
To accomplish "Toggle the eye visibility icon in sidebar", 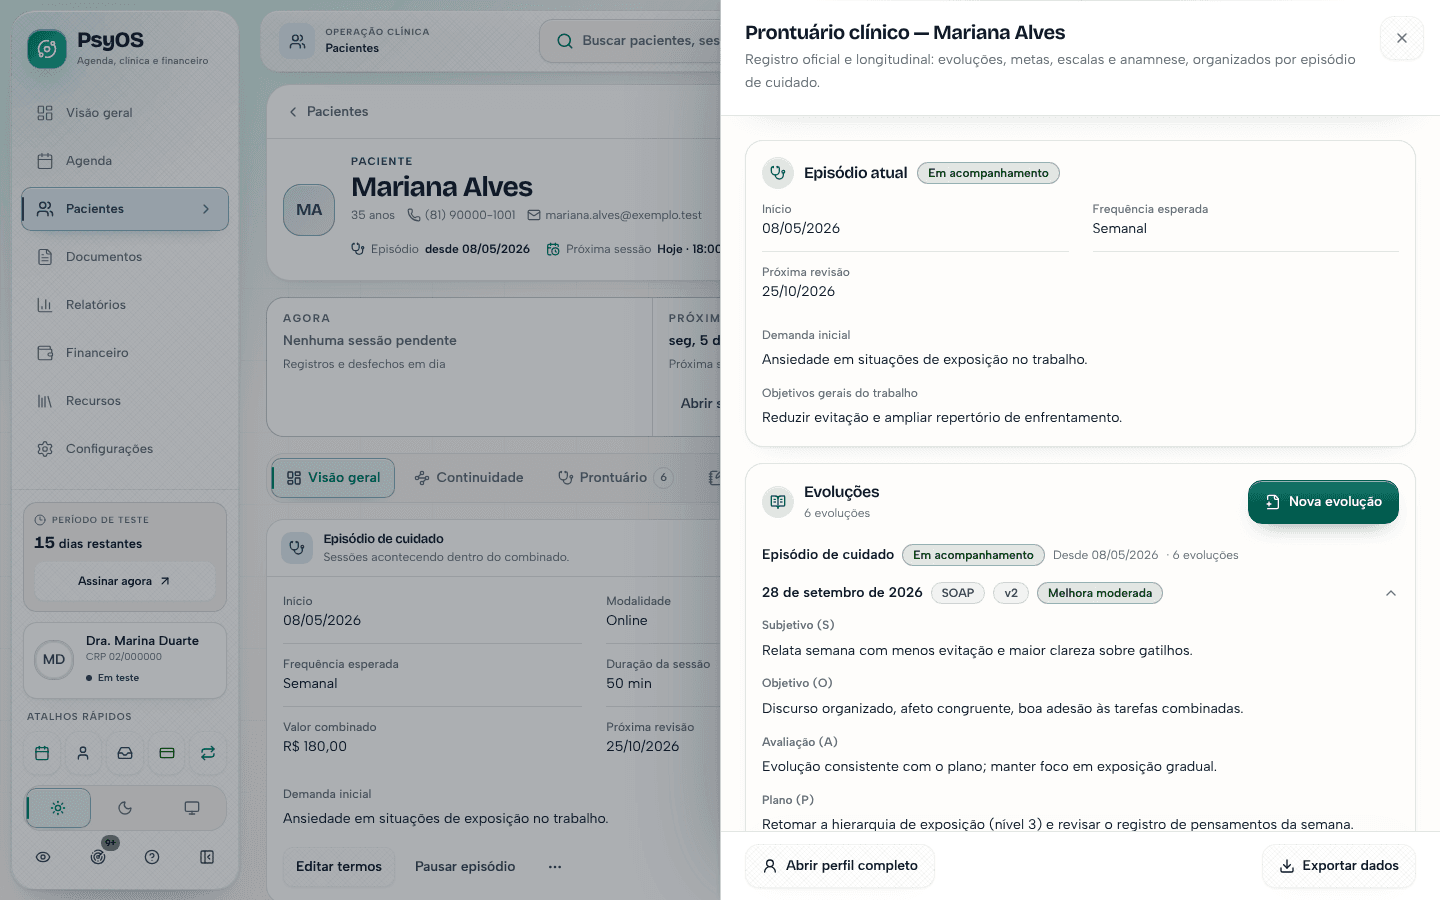I will click(43, 856).
